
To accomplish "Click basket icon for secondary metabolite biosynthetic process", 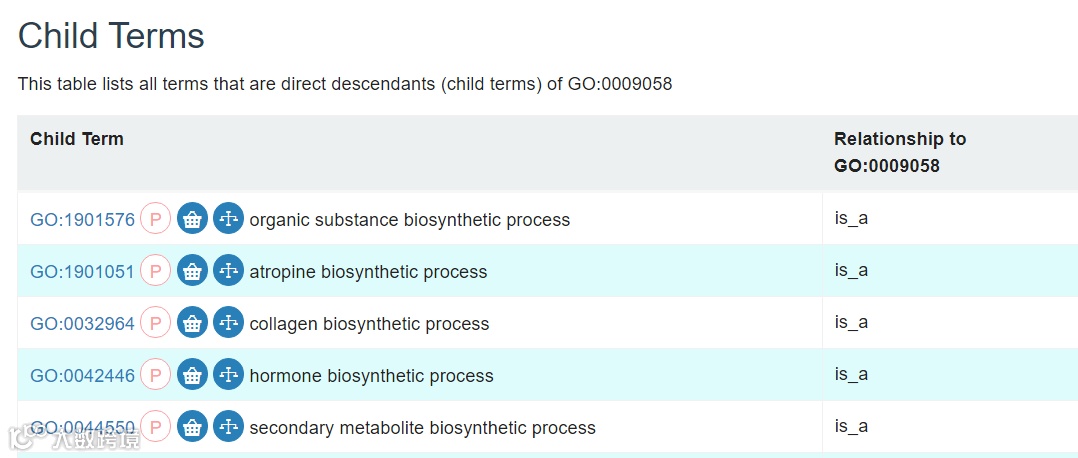I will [x=192, y=427].
